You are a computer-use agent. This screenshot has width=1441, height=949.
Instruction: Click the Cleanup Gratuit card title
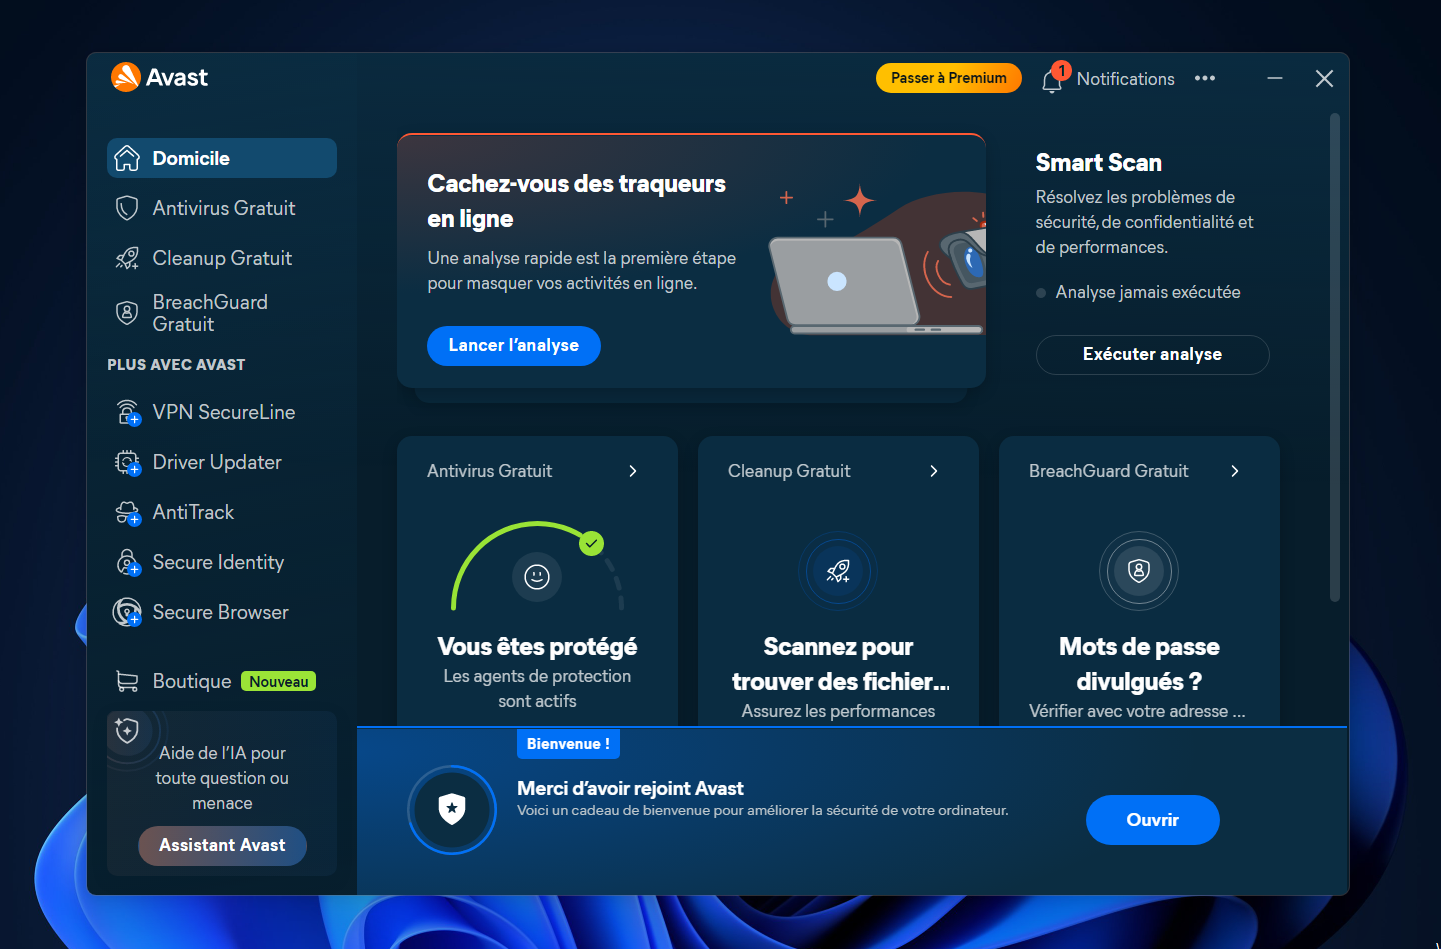(x=789, y=471)
